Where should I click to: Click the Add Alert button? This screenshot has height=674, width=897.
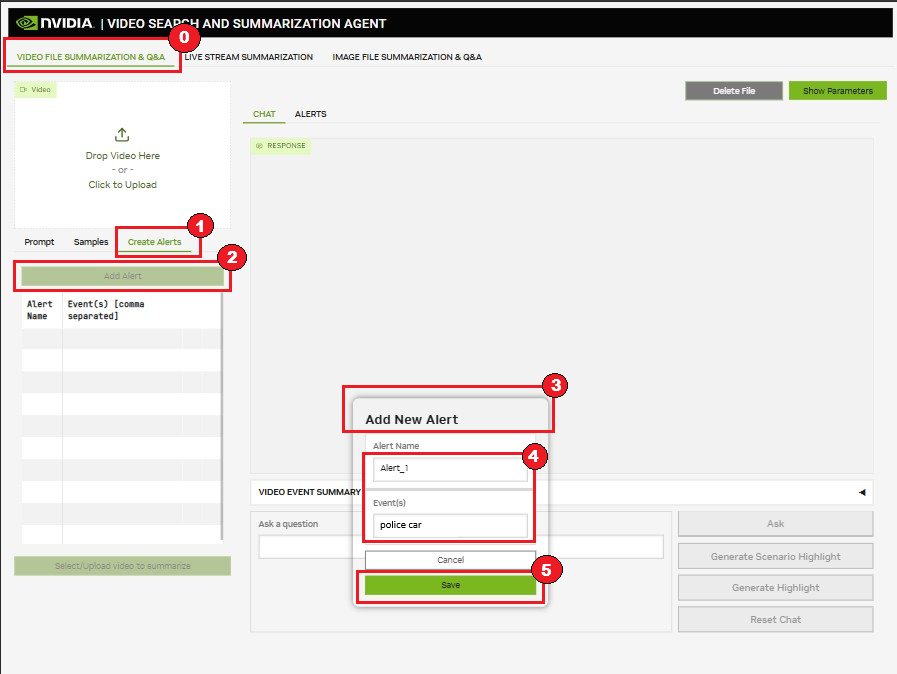tap(122, 275)
